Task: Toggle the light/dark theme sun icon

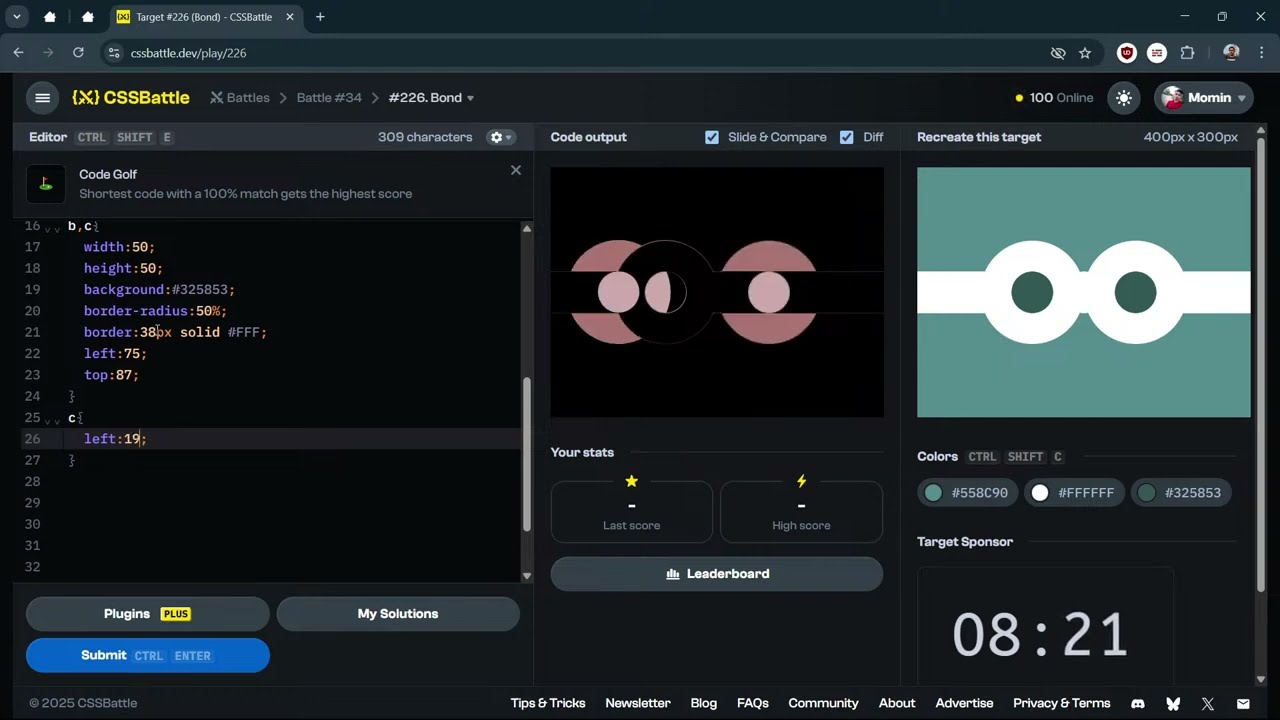Action: (1124, 98)
